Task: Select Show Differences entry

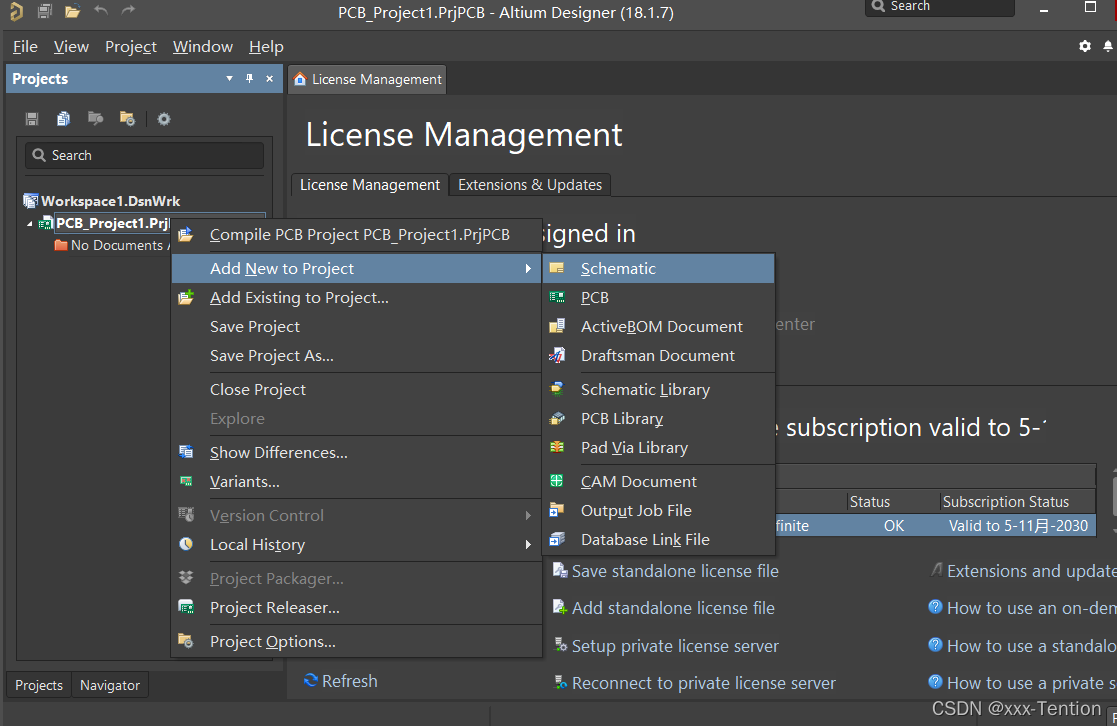Action: [x=356, y=452]
